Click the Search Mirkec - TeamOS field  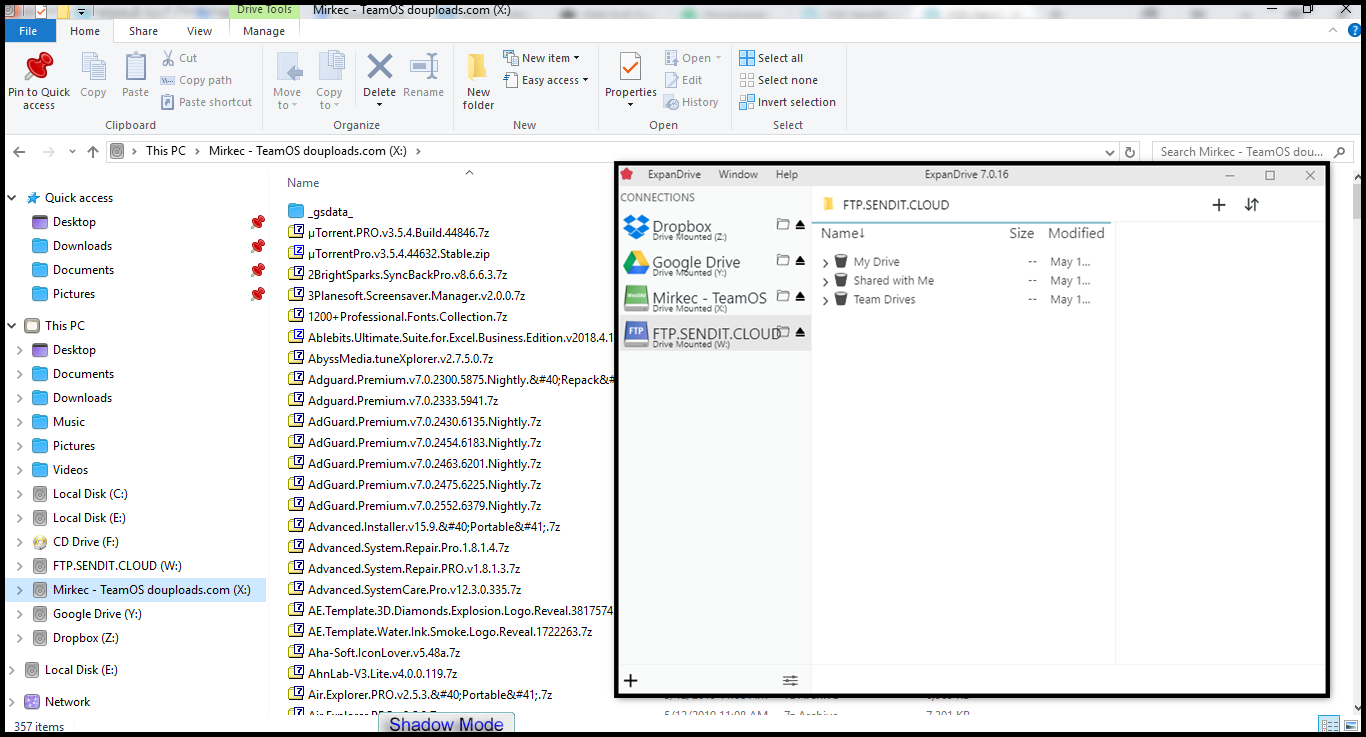tap(1254, 152)
